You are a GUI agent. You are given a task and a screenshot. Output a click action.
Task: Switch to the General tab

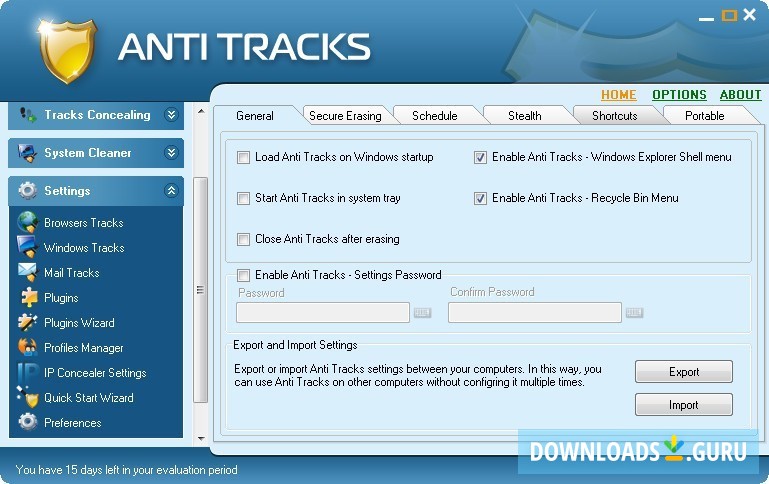(255, 116)
